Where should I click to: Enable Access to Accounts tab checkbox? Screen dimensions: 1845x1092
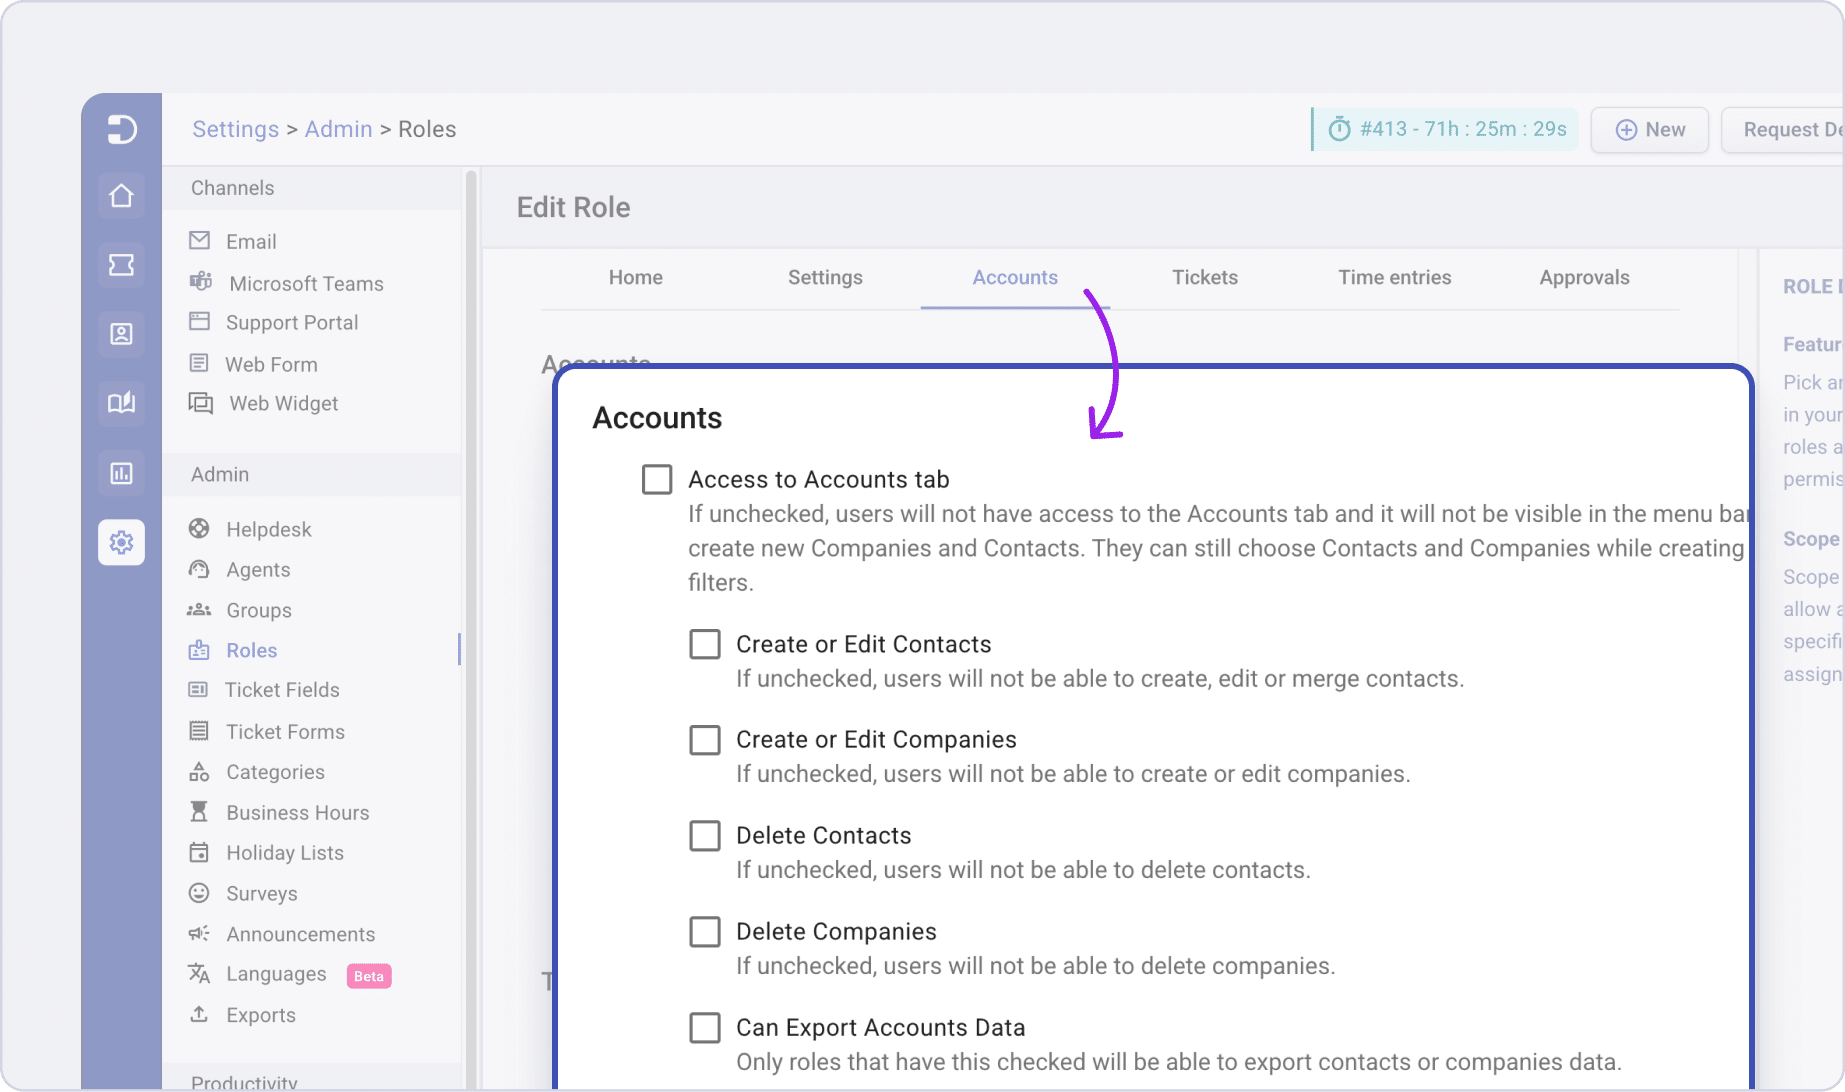click(657, 479)
